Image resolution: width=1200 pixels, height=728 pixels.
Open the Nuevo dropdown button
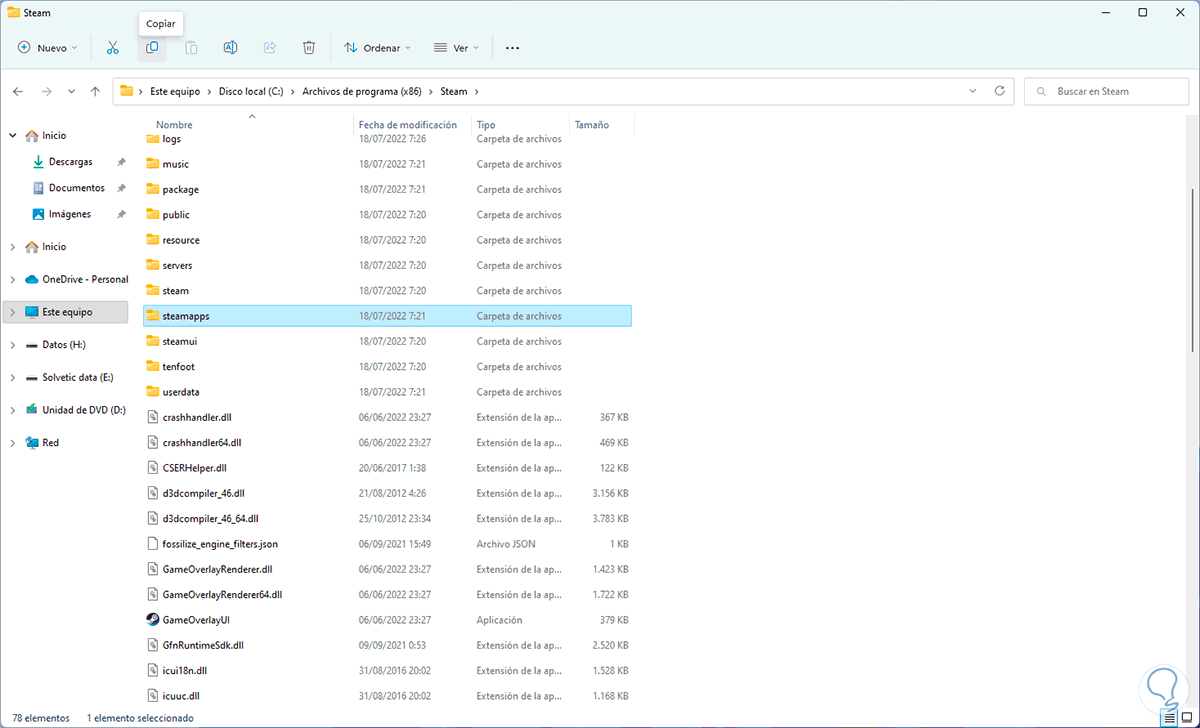(47, 47)
